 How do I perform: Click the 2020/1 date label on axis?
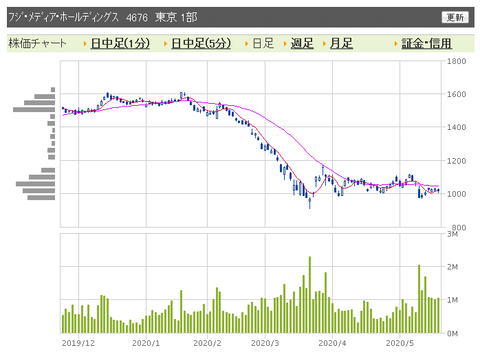(146, 343)
